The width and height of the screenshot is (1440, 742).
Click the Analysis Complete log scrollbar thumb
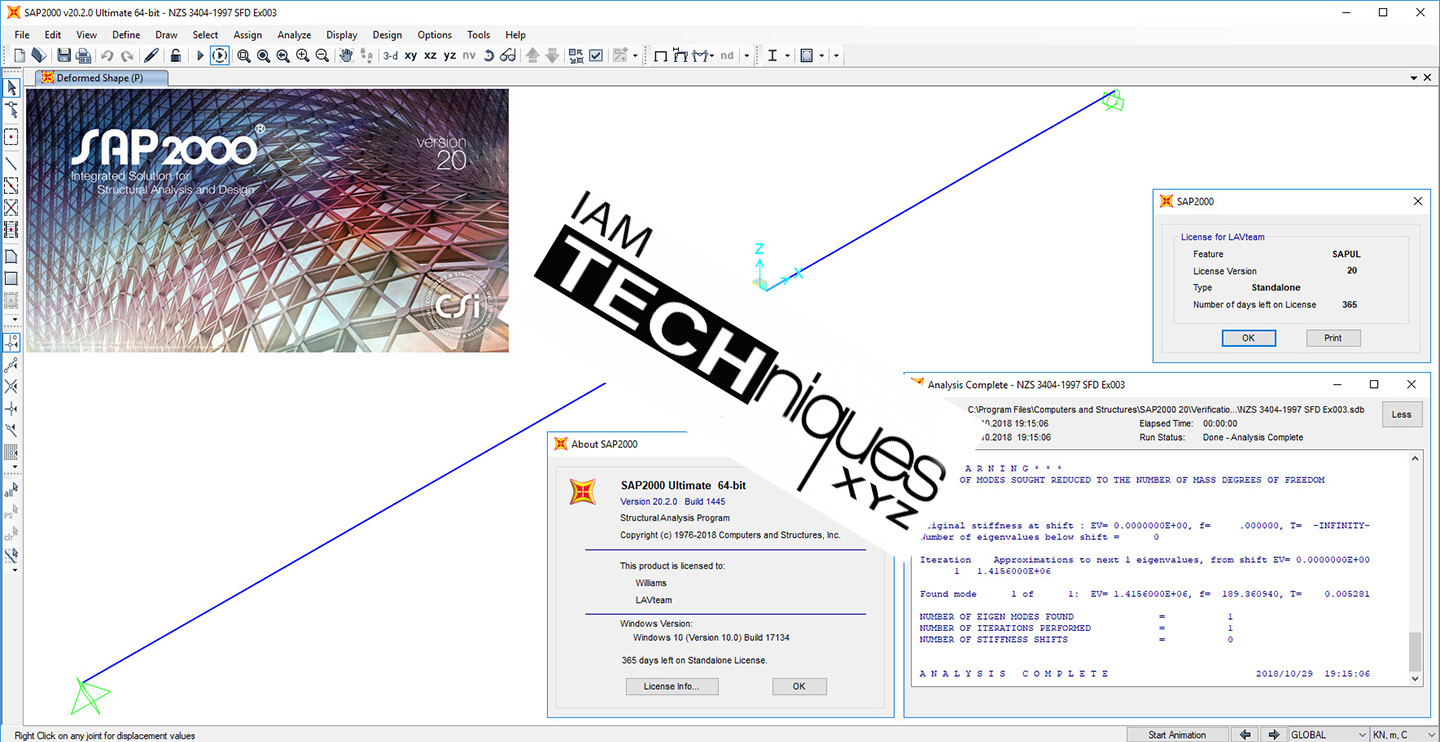(x=1414, y=651)
